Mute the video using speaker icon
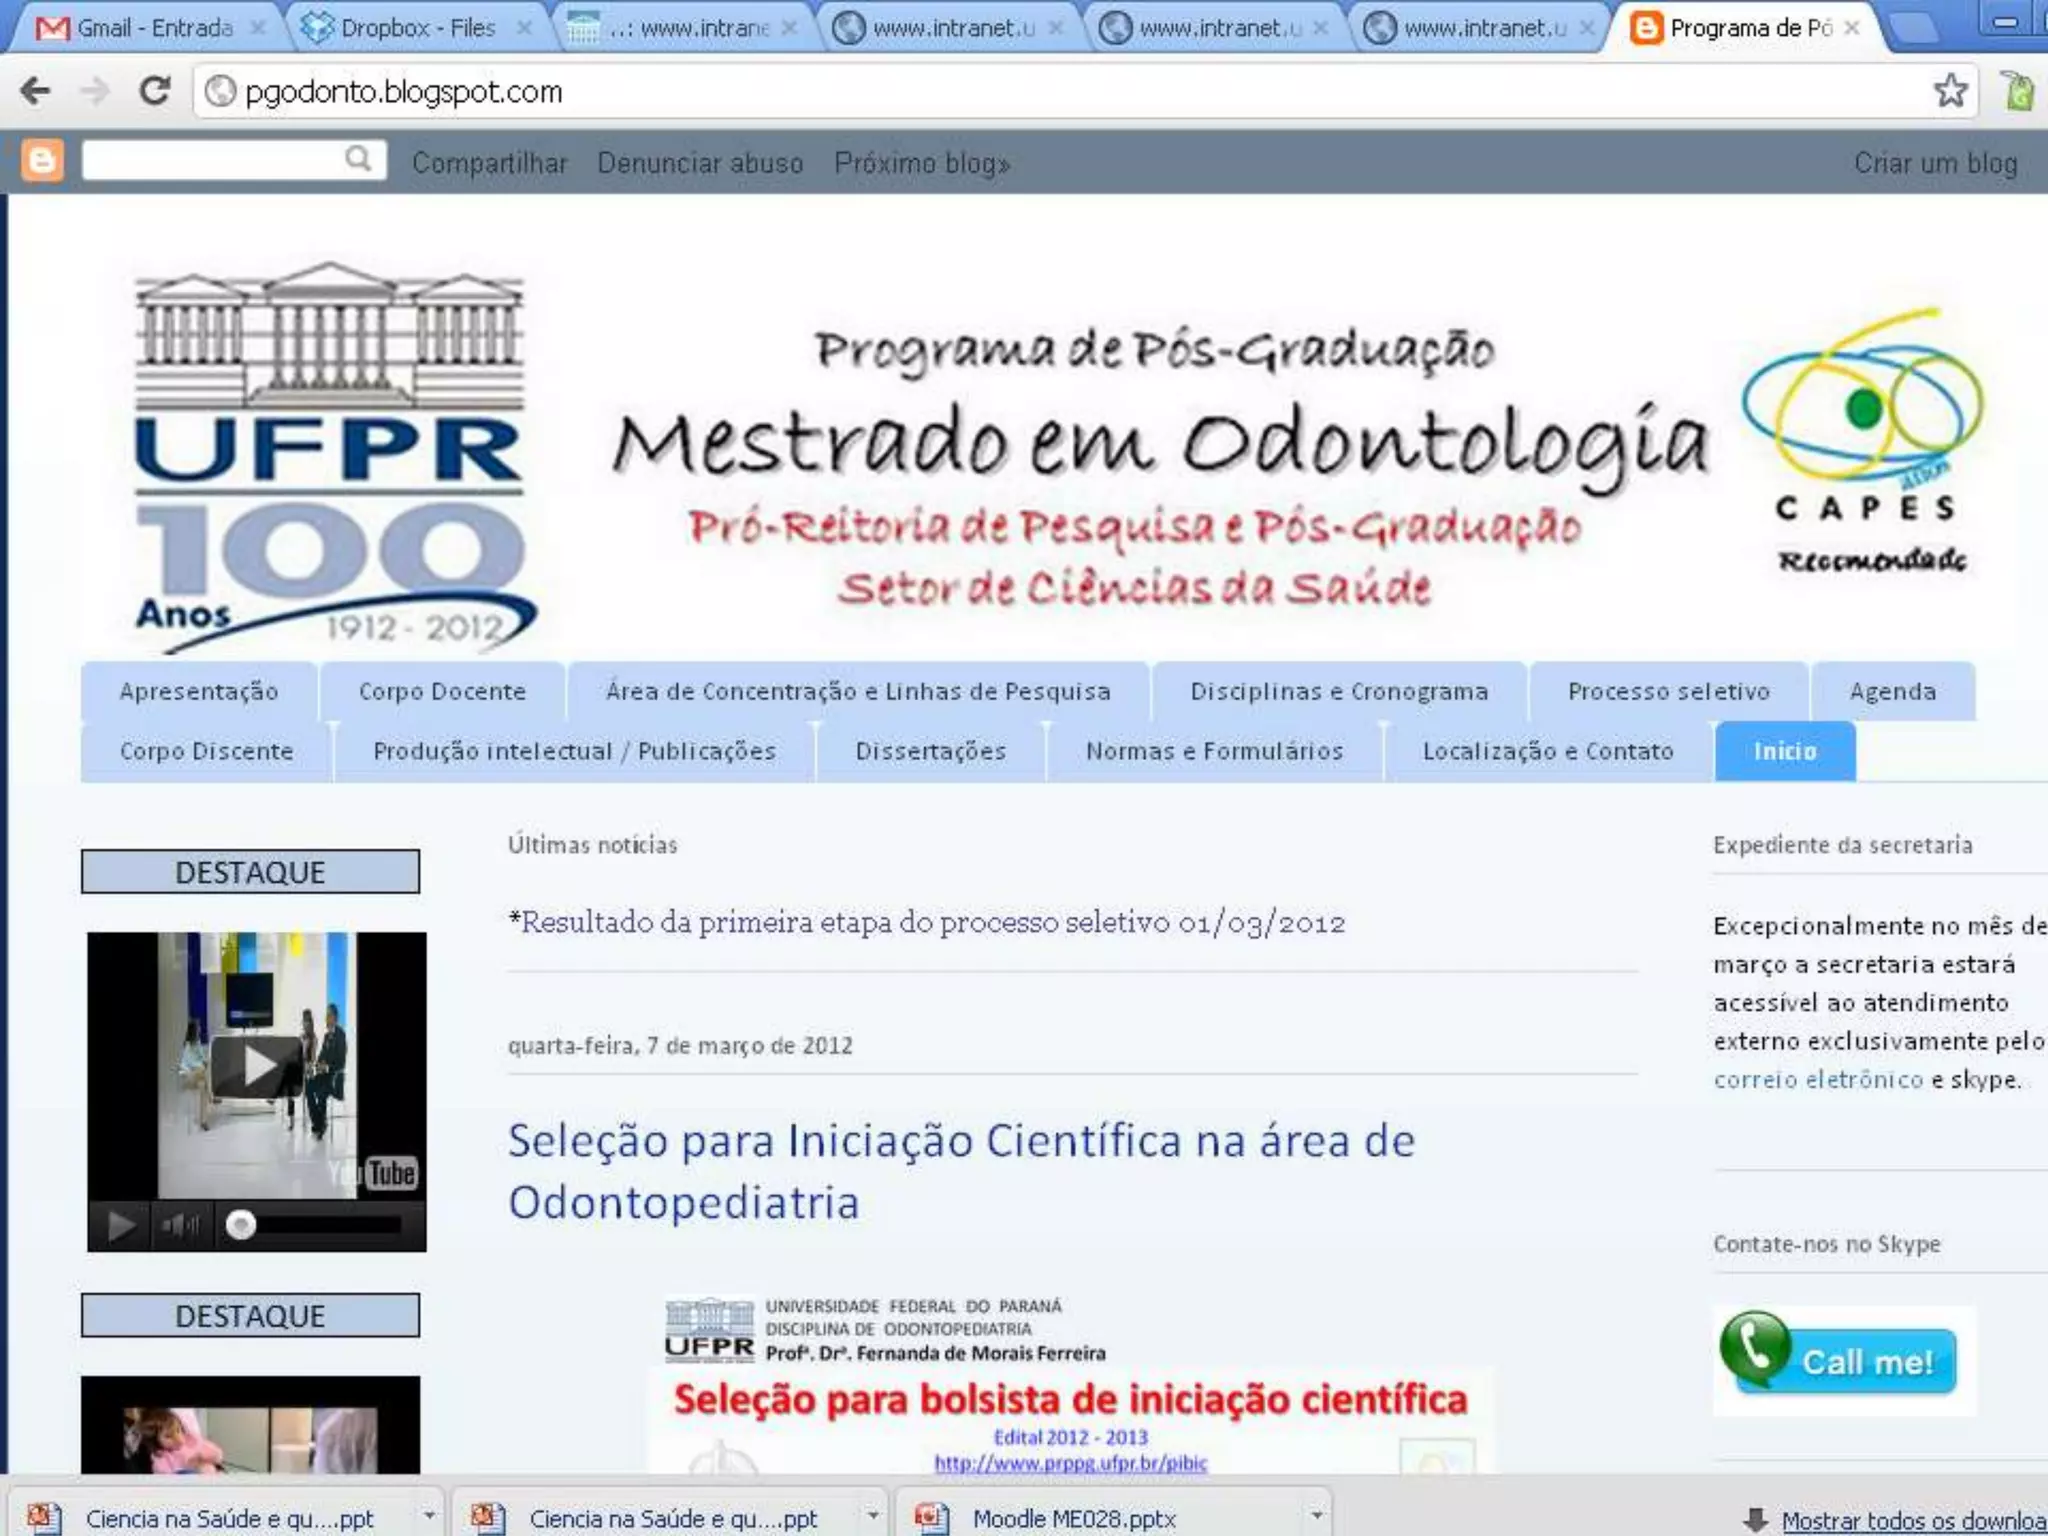Viewport: 2048px width, 1536px height. [179, 1225]
